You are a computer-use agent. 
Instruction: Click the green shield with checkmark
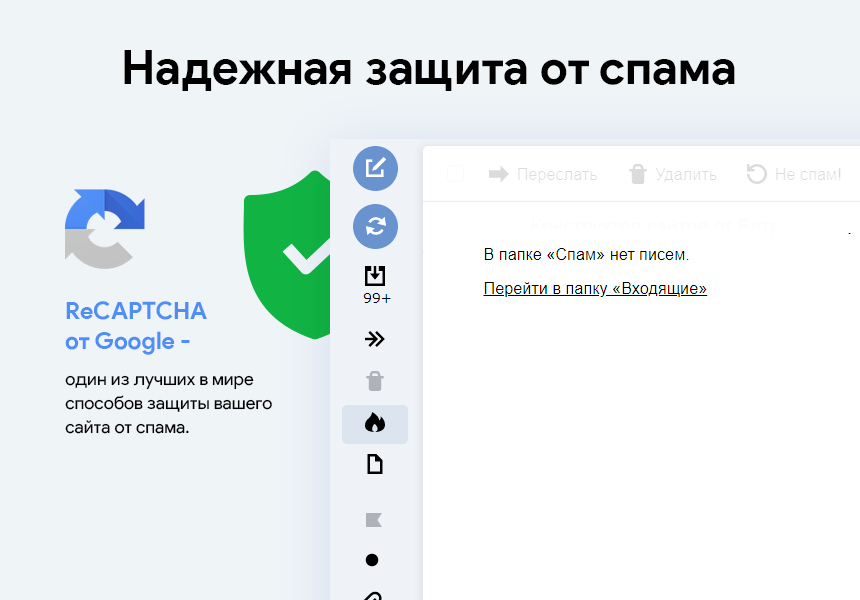coord(290,255)
